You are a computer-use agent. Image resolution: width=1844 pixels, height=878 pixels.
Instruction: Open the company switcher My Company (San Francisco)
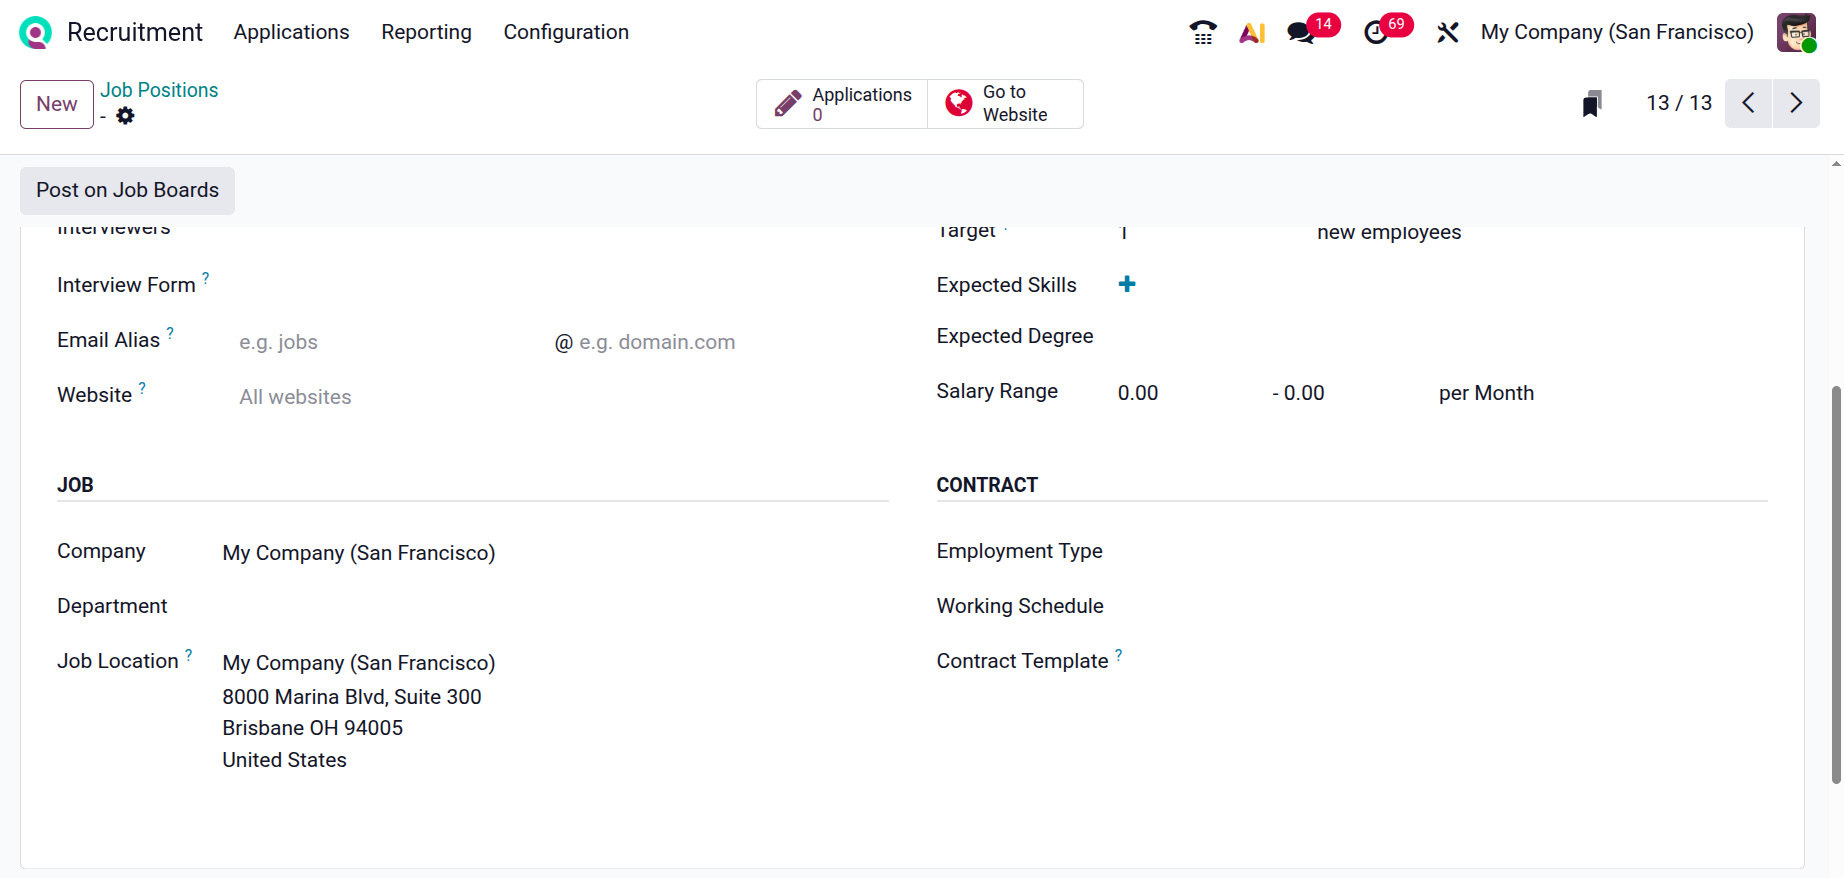(x=1617, y=32)
